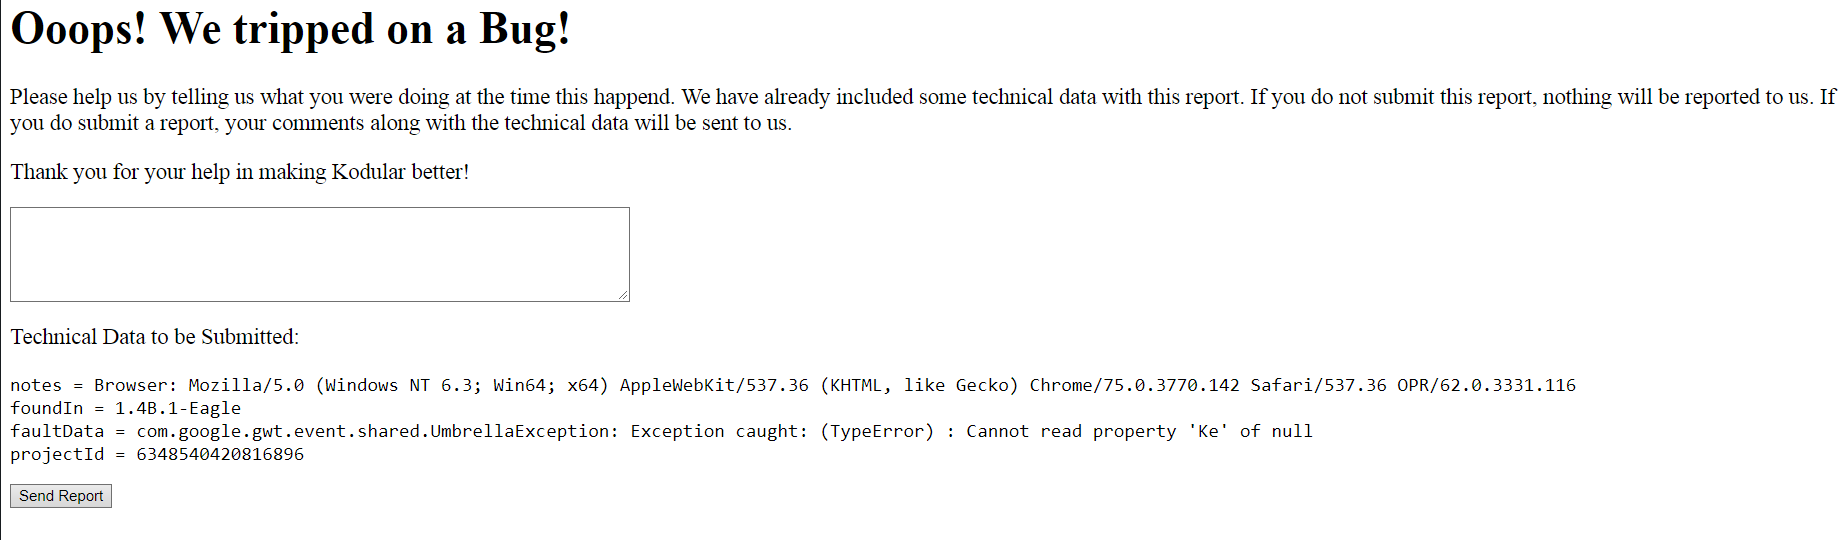1841x540 pixels.
Task: Click the "Thank you for your help" line
Action: point(239,172)
